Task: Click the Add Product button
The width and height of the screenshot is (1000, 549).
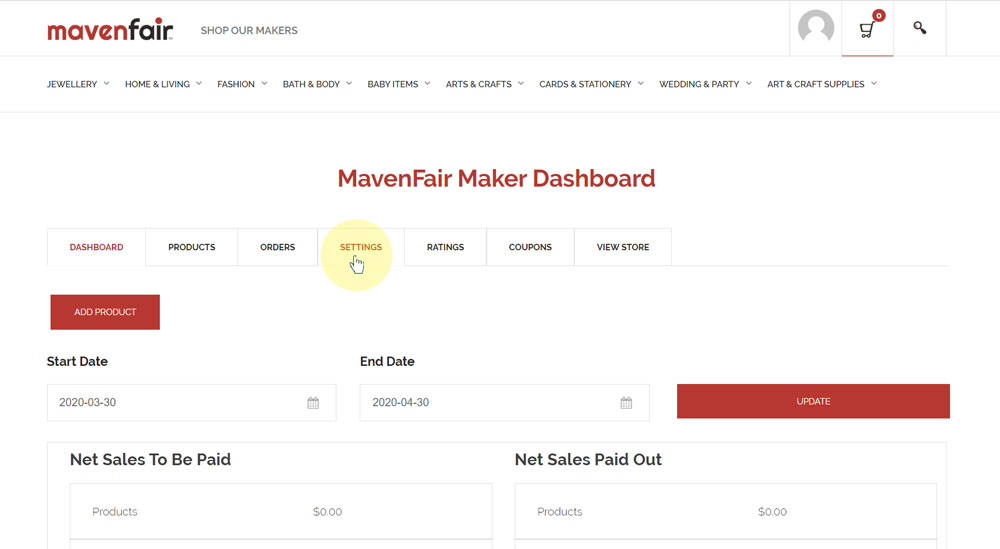Action: click(105, 312)
